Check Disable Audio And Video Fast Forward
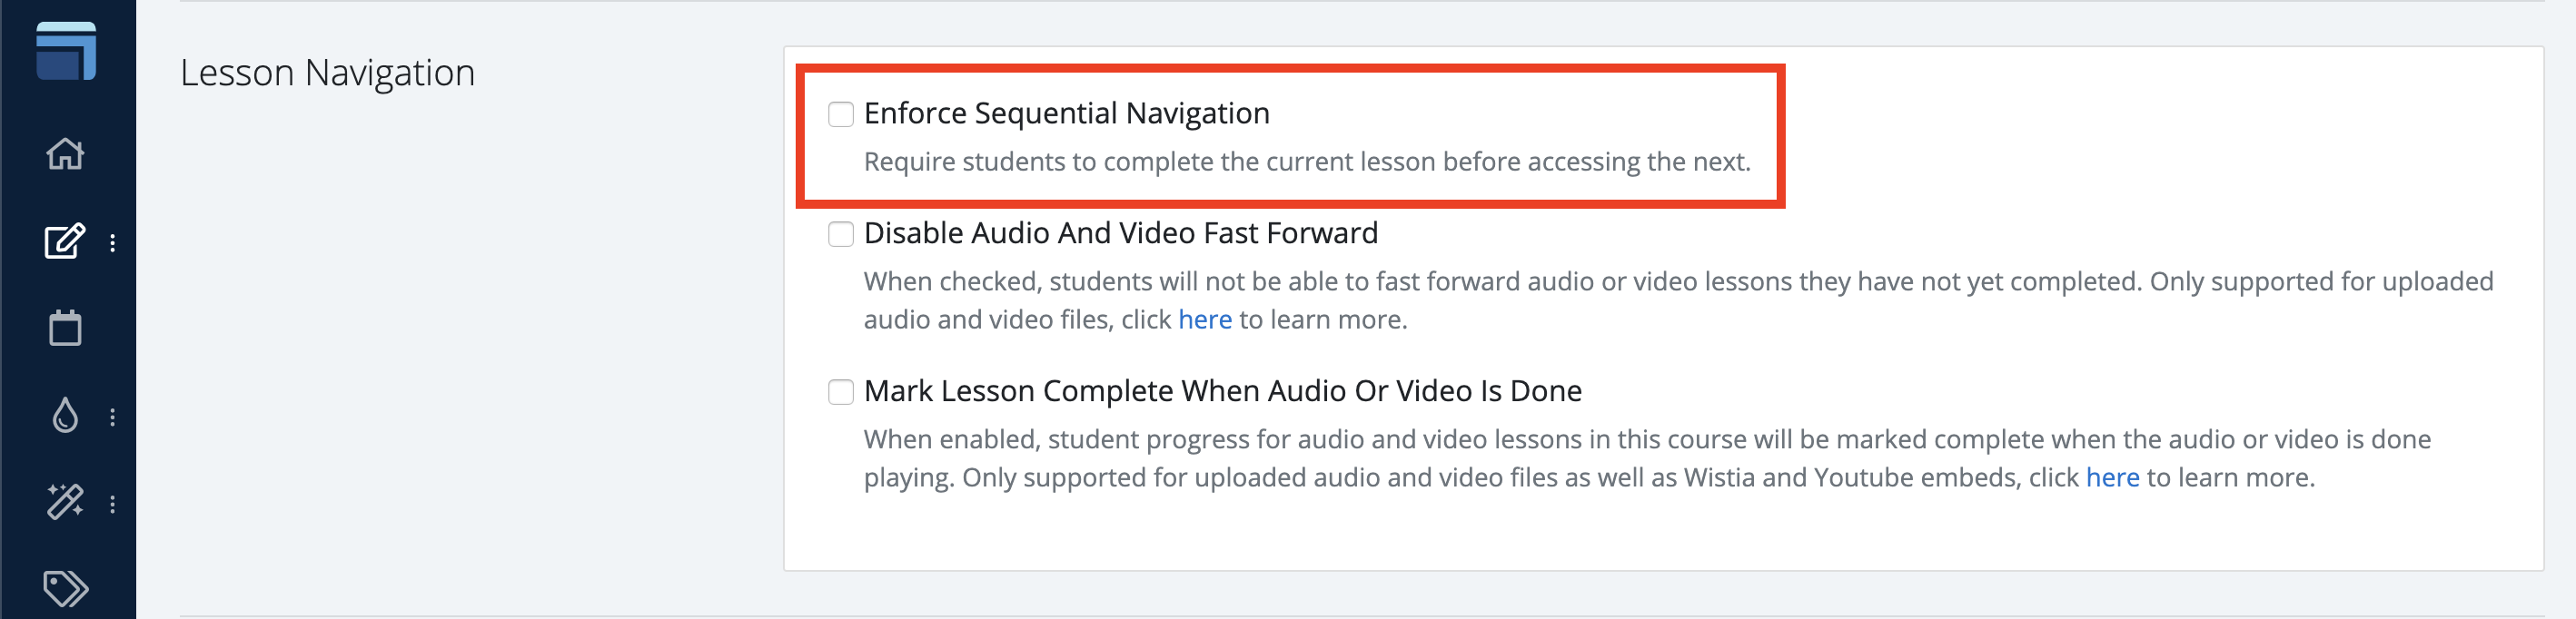The width and height of the screenshot is (2576, 619). (841, 234)
